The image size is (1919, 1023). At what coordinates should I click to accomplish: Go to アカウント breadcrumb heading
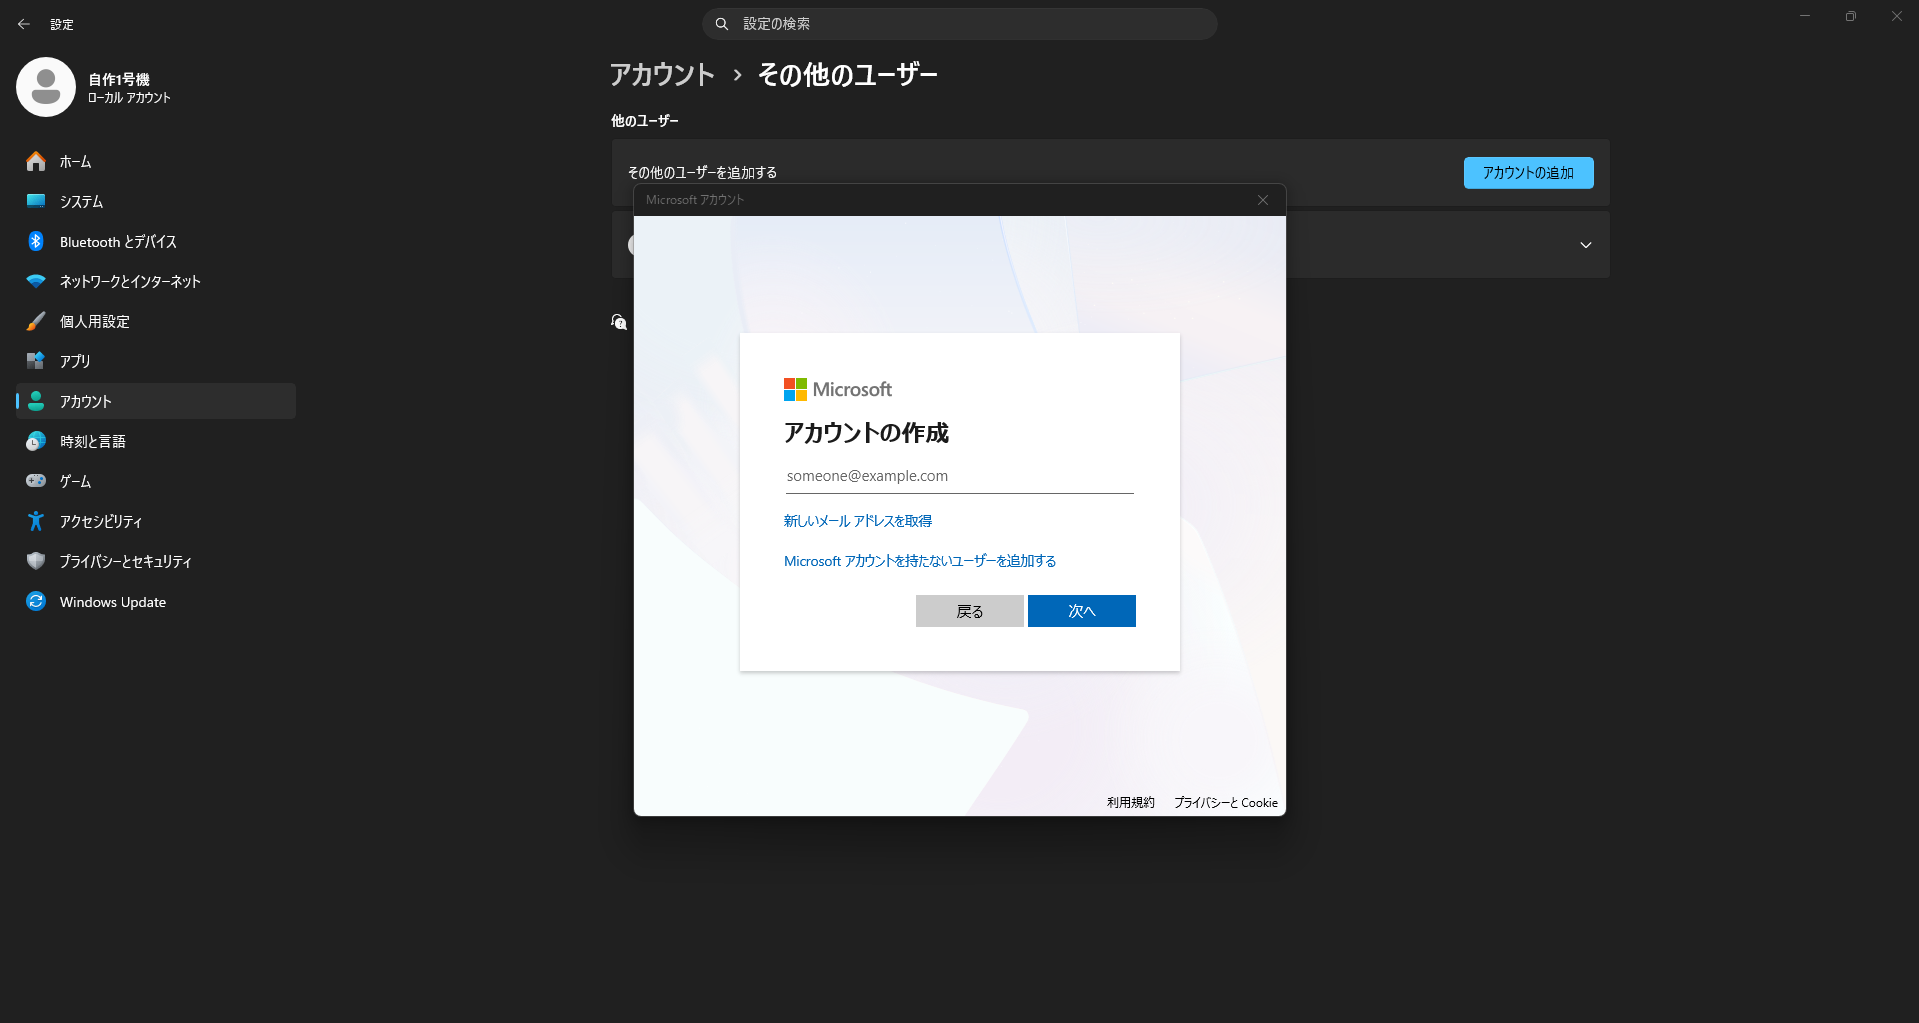coord(662,75)
